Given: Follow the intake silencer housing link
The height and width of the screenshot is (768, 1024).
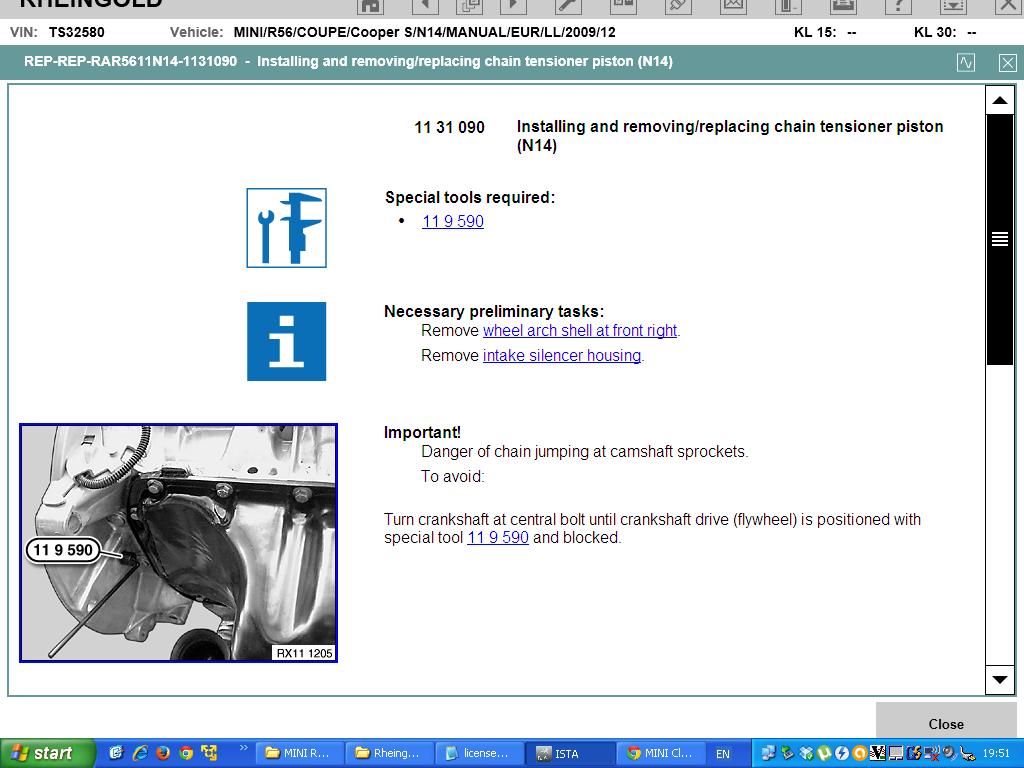Looking at the screenshot, I should (561, 356).
